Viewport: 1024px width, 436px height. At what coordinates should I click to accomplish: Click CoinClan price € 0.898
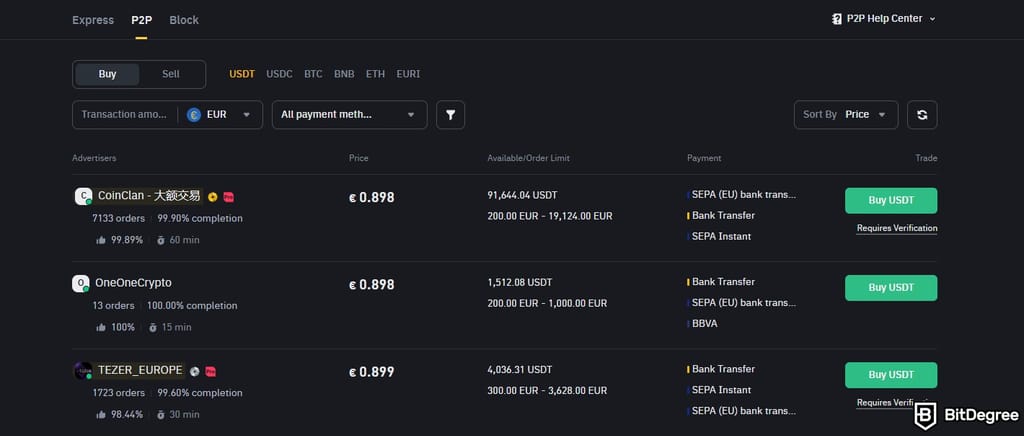[372, 198]
